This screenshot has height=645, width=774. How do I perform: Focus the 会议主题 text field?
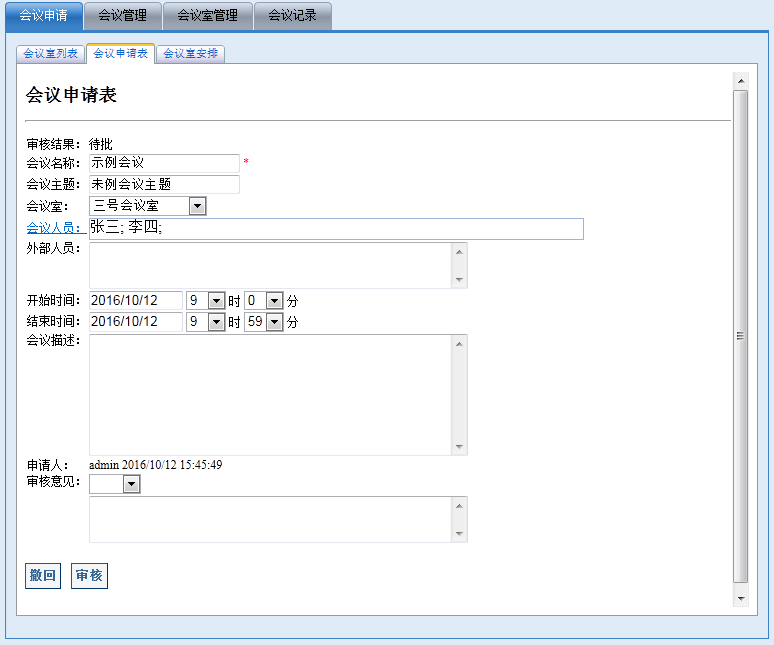click(164, 184)
